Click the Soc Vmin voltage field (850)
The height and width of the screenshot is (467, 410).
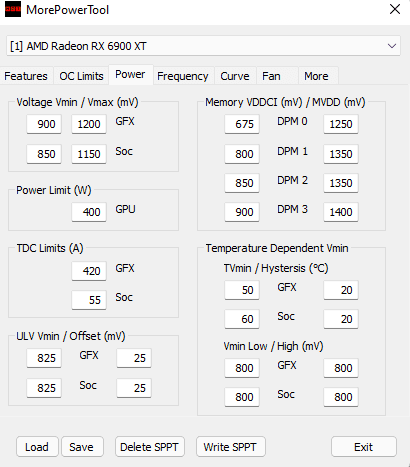(44, 154)
